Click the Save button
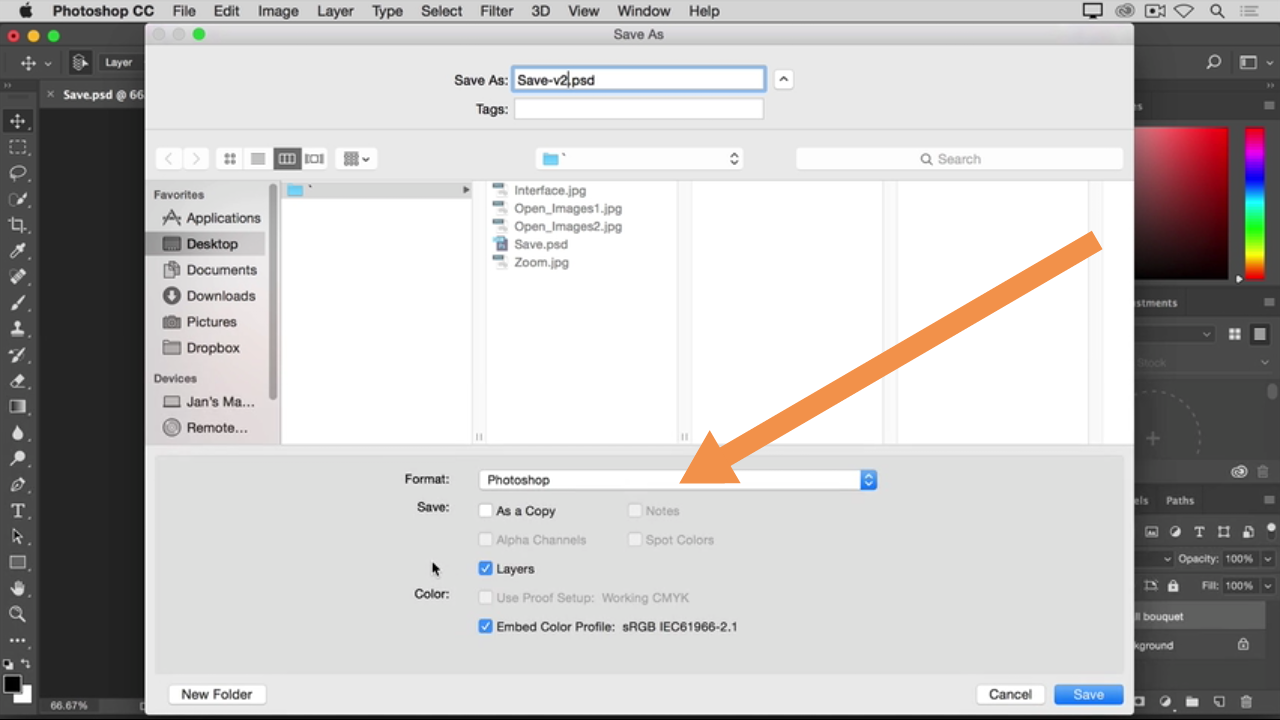The width and height of the screenshot is (1280, 720). click(x=1088, y=694)
